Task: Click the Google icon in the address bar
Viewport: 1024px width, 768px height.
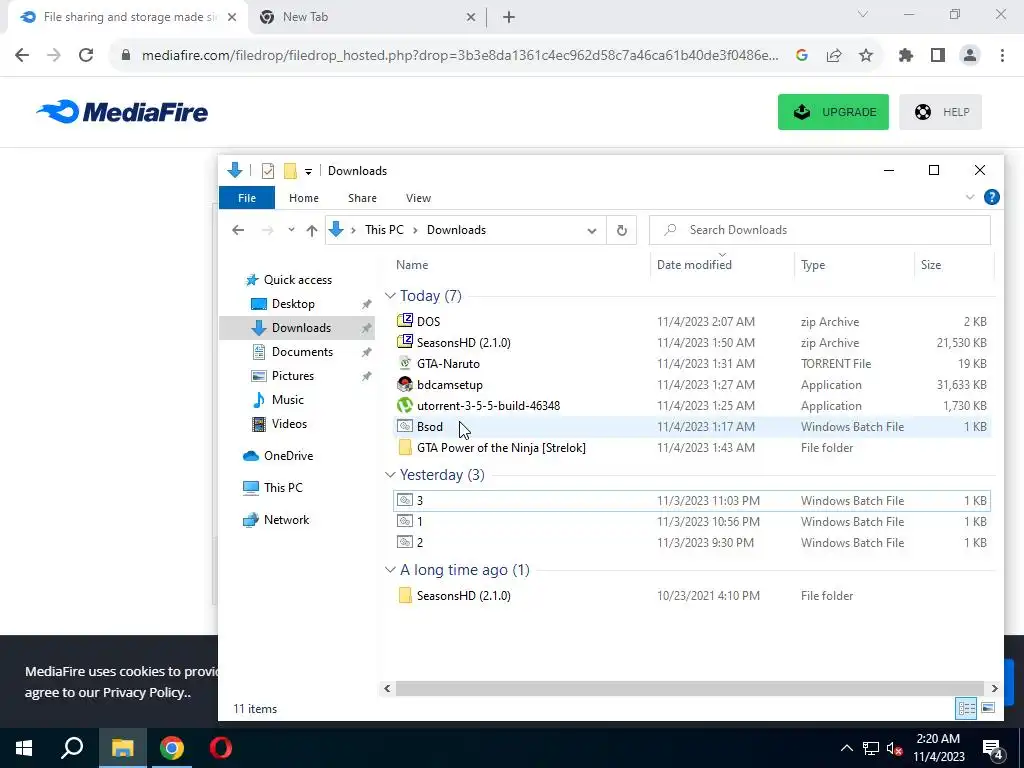Action: pyautogui.click(x=802, y=56)
